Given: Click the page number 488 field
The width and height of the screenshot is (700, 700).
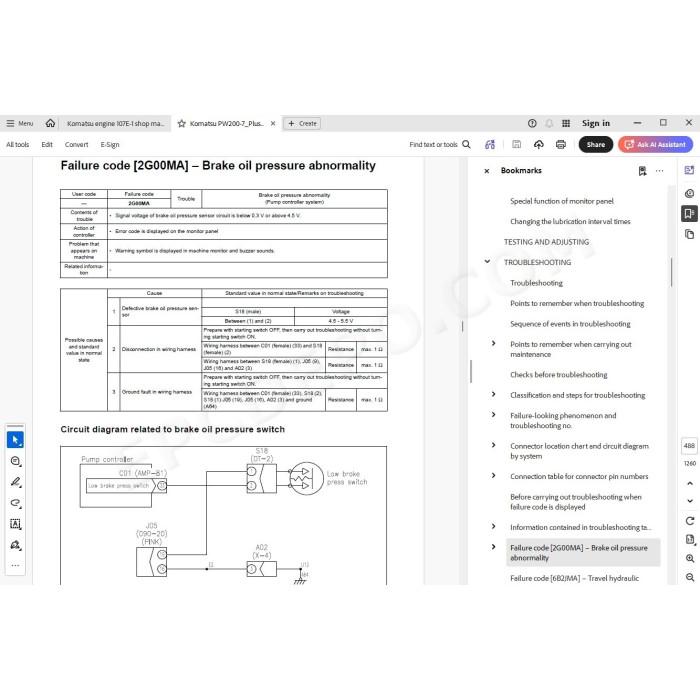Looking at the screenshot, I should pos(689,446).
